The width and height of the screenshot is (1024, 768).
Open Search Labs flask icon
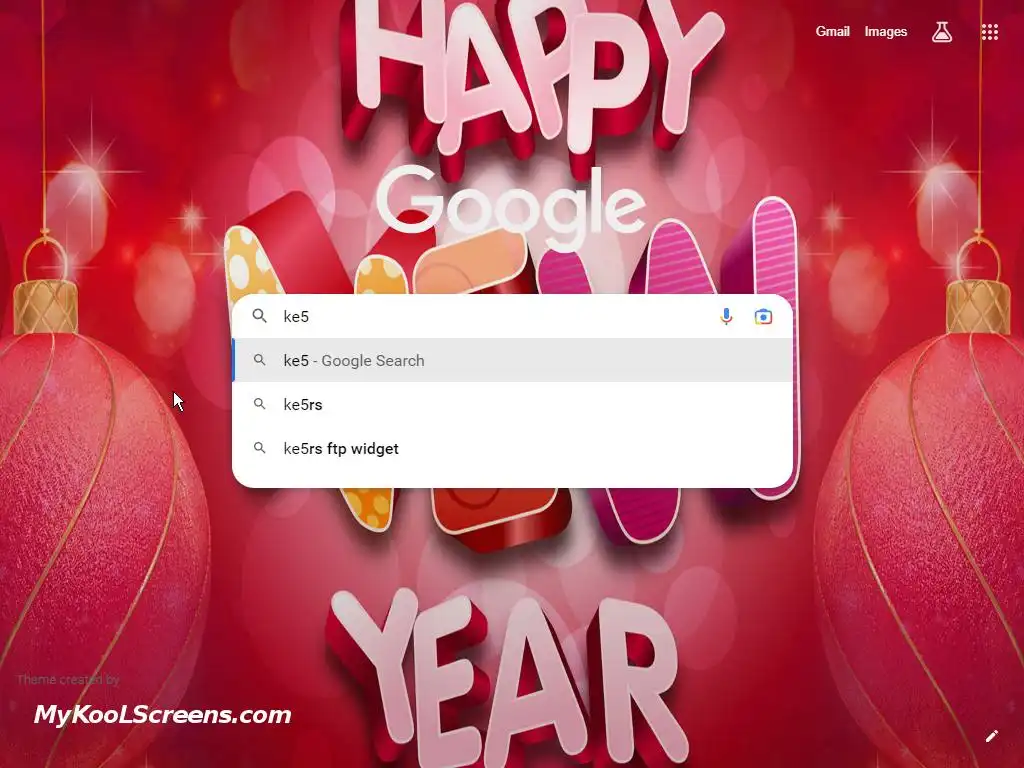pos(941,31)
